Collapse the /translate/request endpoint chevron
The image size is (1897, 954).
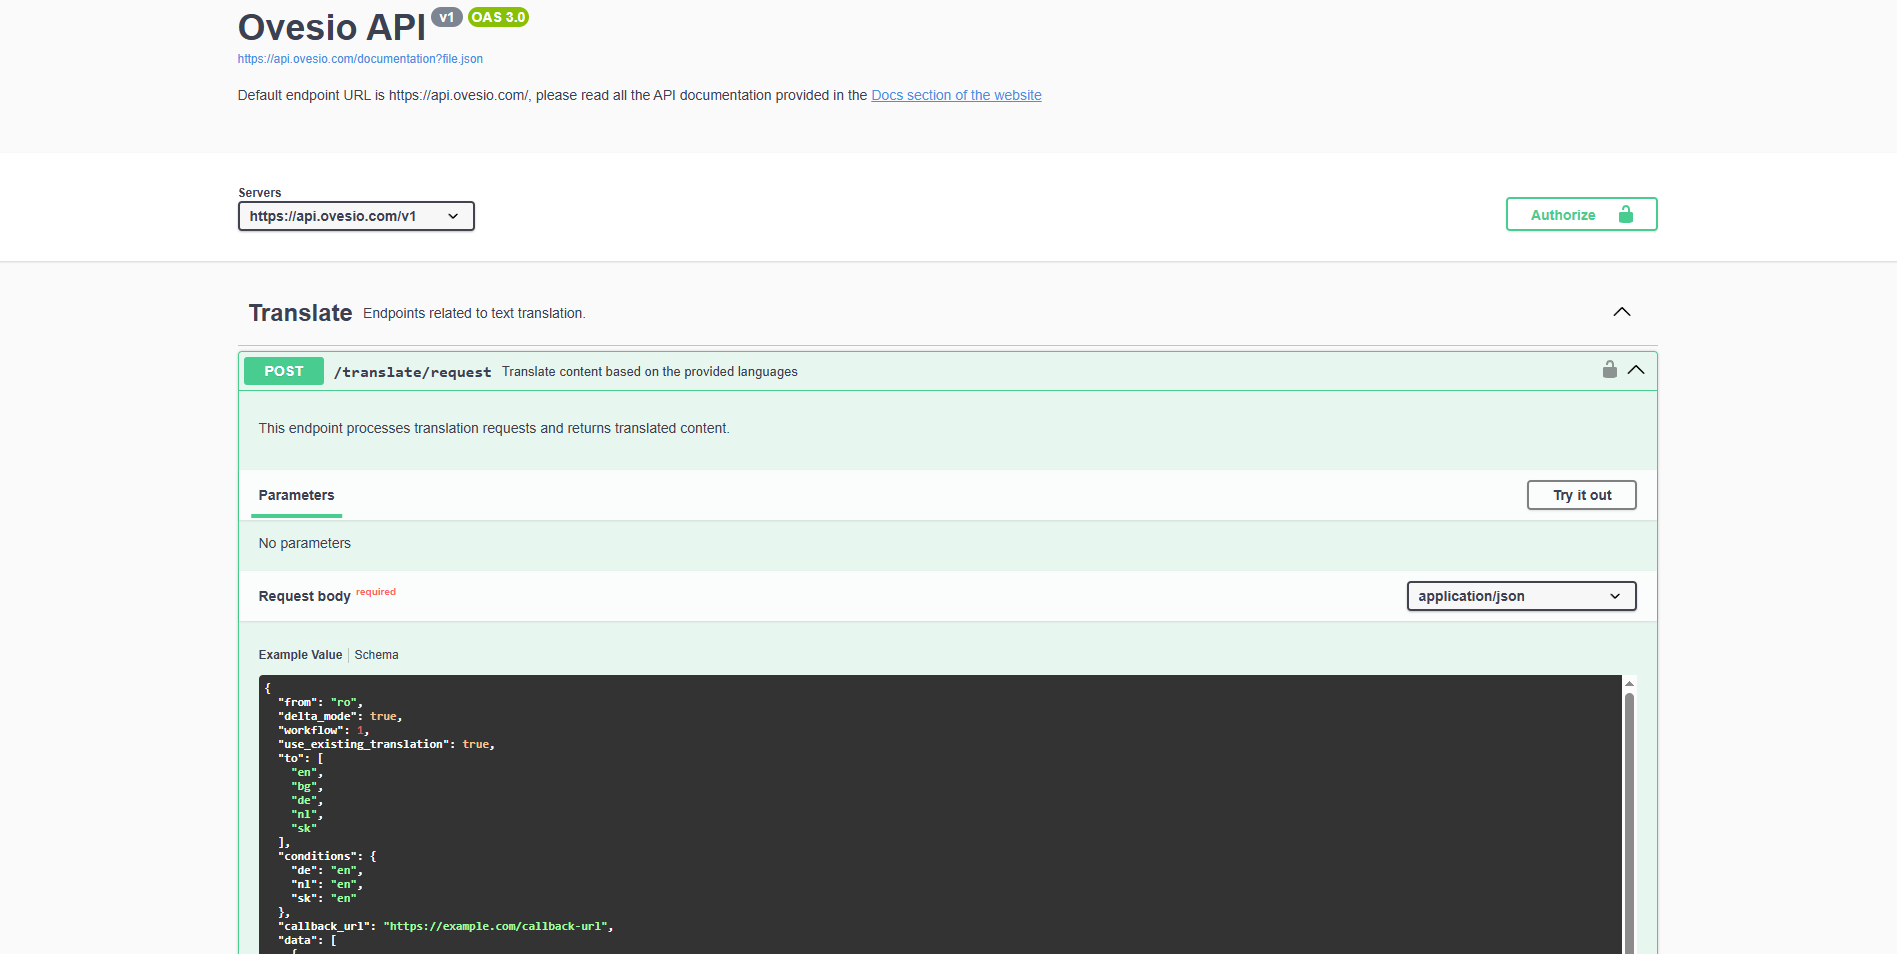(x=1636, y=370)
